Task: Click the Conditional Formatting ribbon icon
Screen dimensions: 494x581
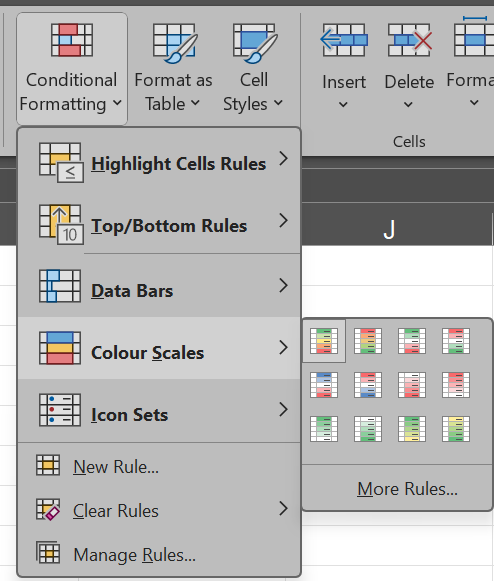Action: tap(72, 40)
